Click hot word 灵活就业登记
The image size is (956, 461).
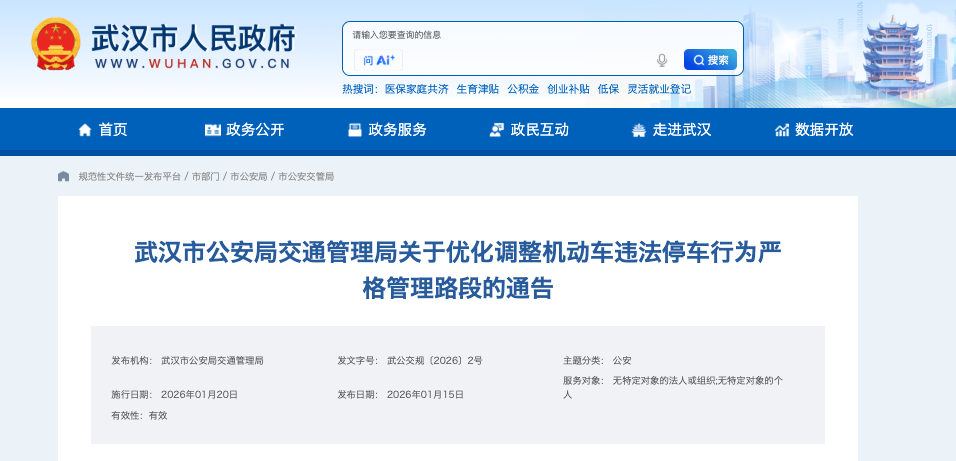[659, 89]
